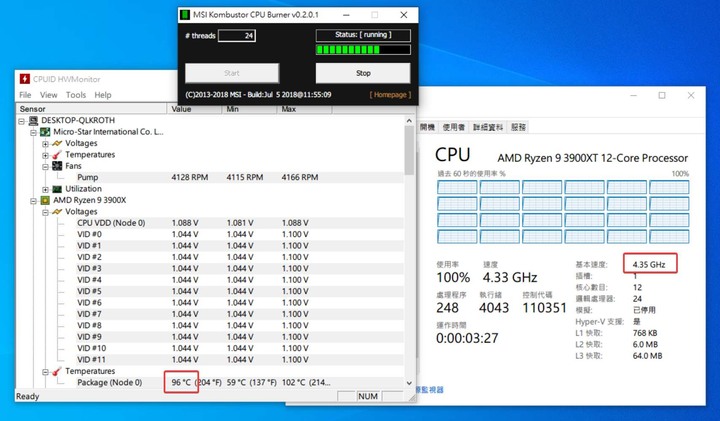Click HWMonitor scrollbar down arrow
Screen dimensions: 720x421
(x=409, y=382)
